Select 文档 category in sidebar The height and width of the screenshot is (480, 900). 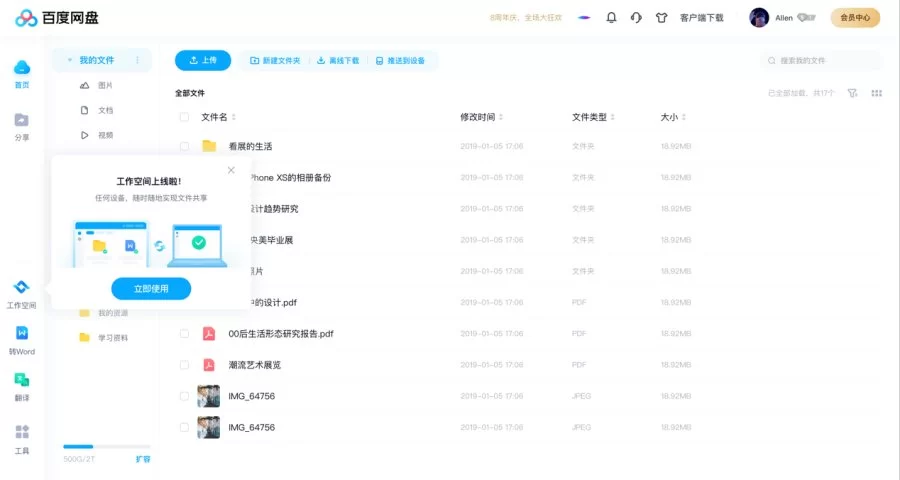[x=104, y=110]
